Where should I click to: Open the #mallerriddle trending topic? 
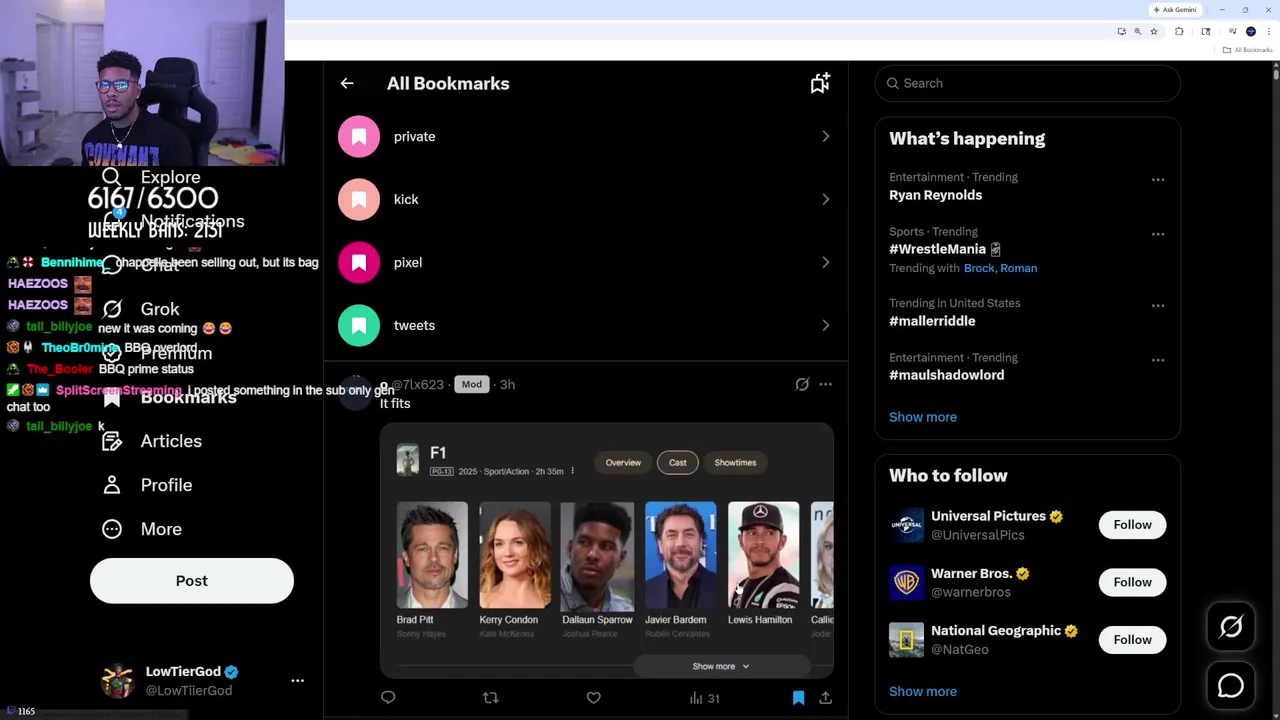pos(932,321)
